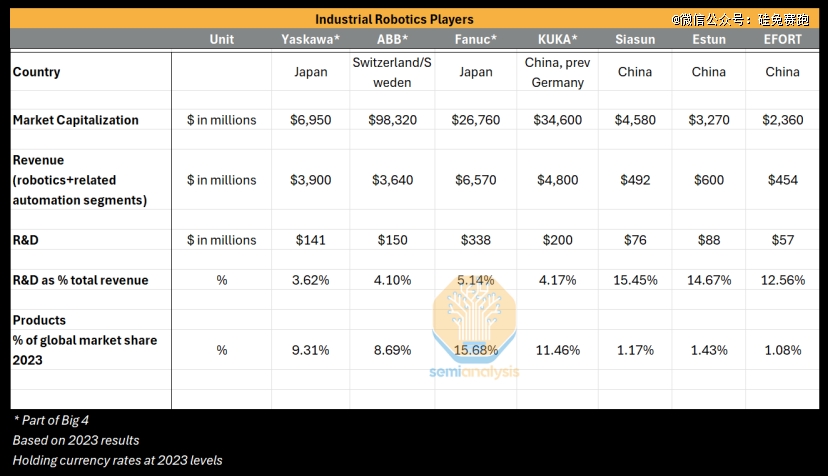Click the Yaskawa* column header
The width and height of the screenshot is (828, 476).
tap(310, 40)
